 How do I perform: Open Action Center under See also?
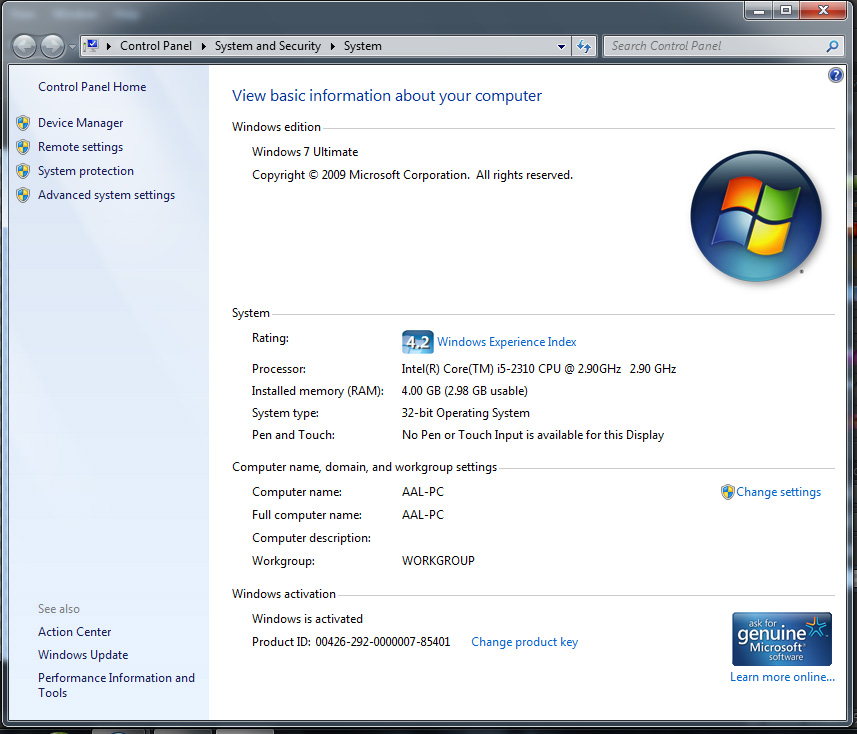coord(74,632)
